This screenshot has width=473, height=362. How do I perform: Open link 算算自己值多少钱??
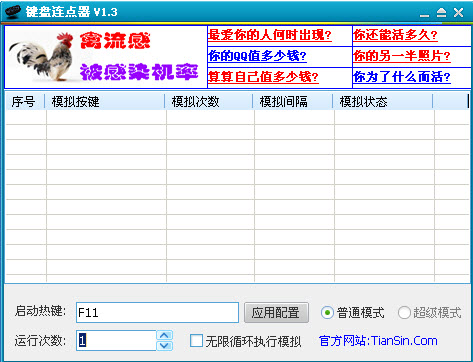click(263, 77)
